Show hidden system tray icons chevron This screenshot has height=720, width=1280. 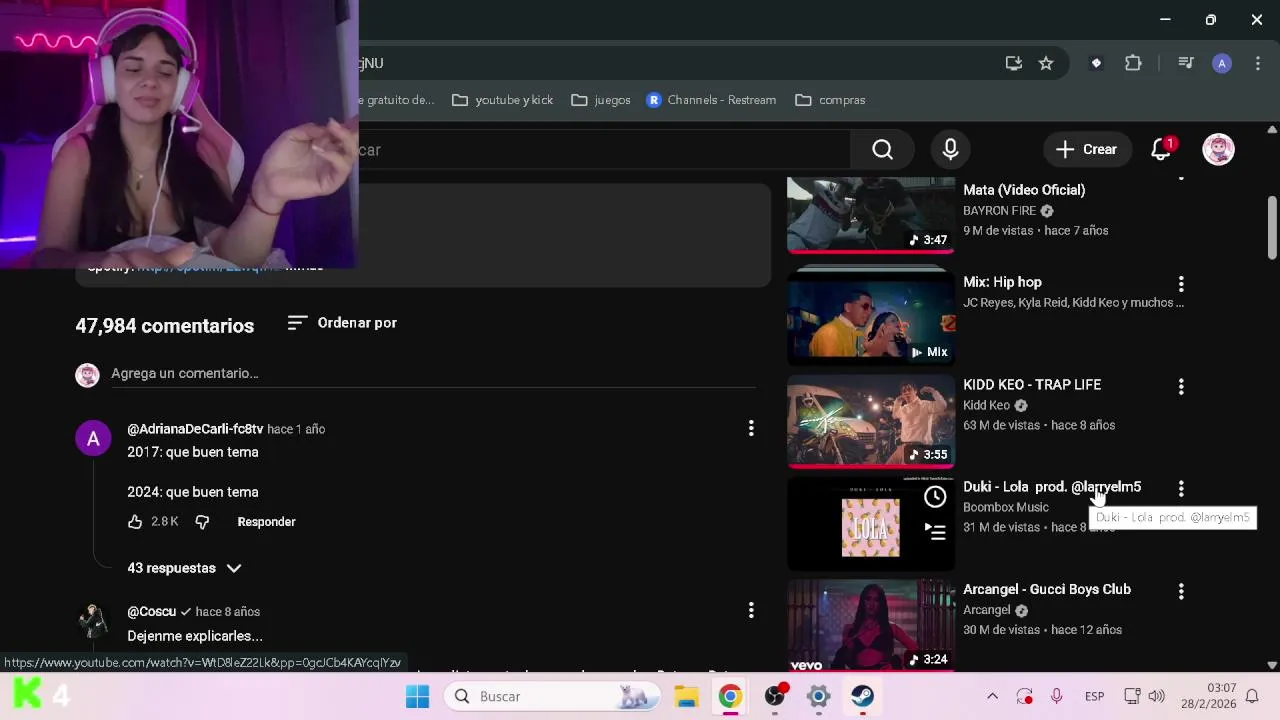992,696
